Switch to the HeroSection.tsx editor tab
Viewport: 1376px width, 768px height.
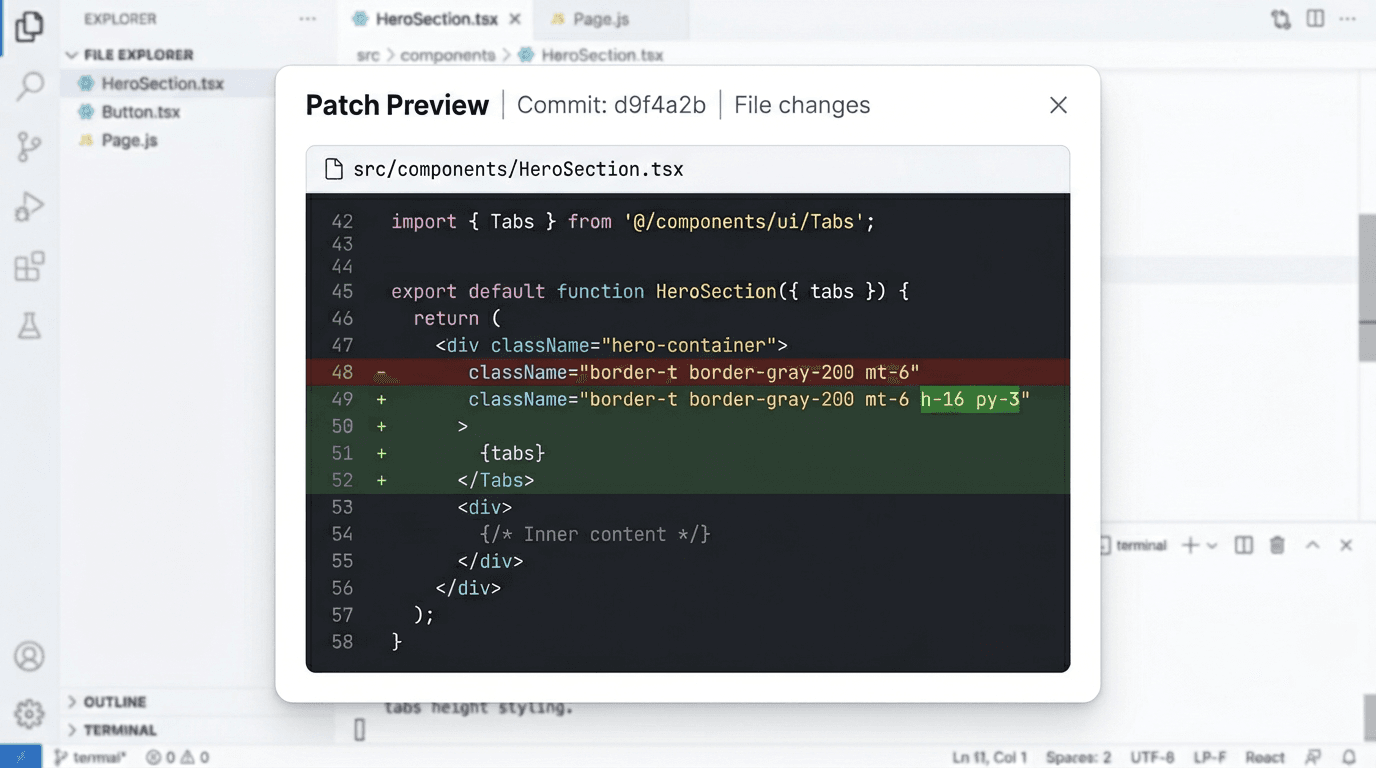pyautogui.click(x=436, y=19)
